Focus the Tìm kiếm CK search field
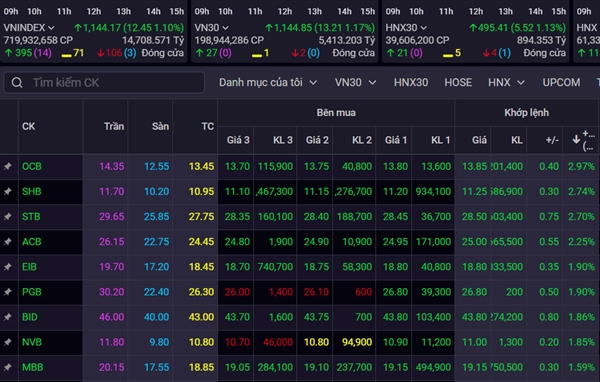This screenshot has height=382, width=600. (104, 82)
